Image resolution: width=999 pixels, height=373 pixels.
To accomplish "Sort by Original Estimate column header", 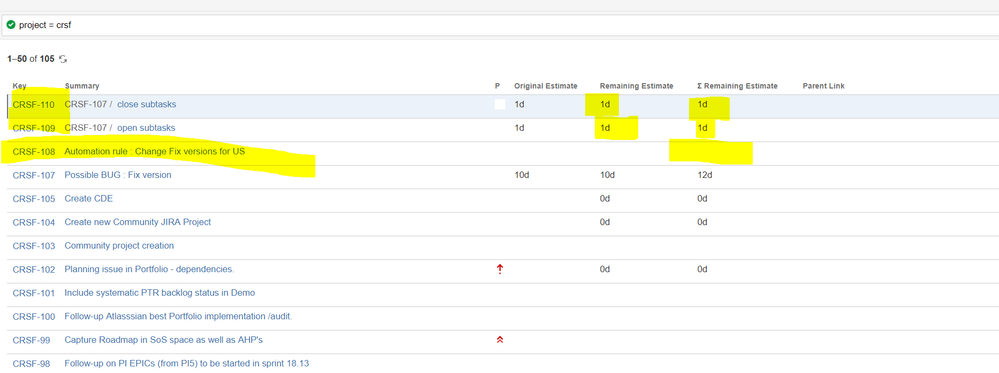I will pos(545,86).
